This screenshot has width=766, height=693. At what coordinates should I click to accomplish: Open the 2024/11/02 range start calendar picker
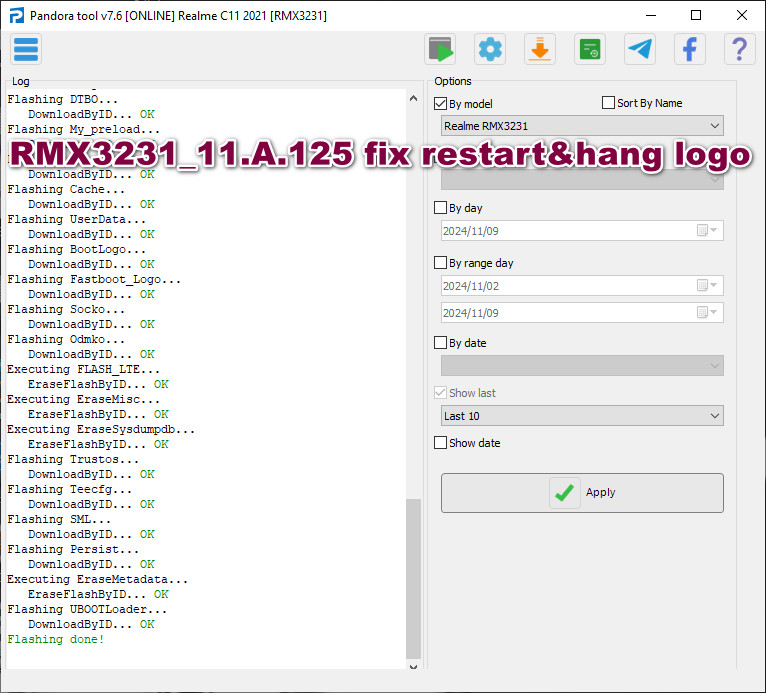pos(706,285)
